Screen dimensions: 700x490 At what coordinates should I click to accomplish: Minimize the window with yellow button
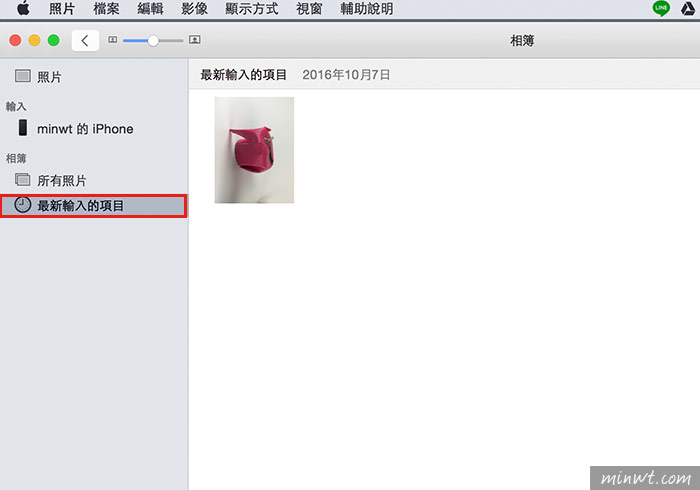pyautogui.click(x=34, y=41)
